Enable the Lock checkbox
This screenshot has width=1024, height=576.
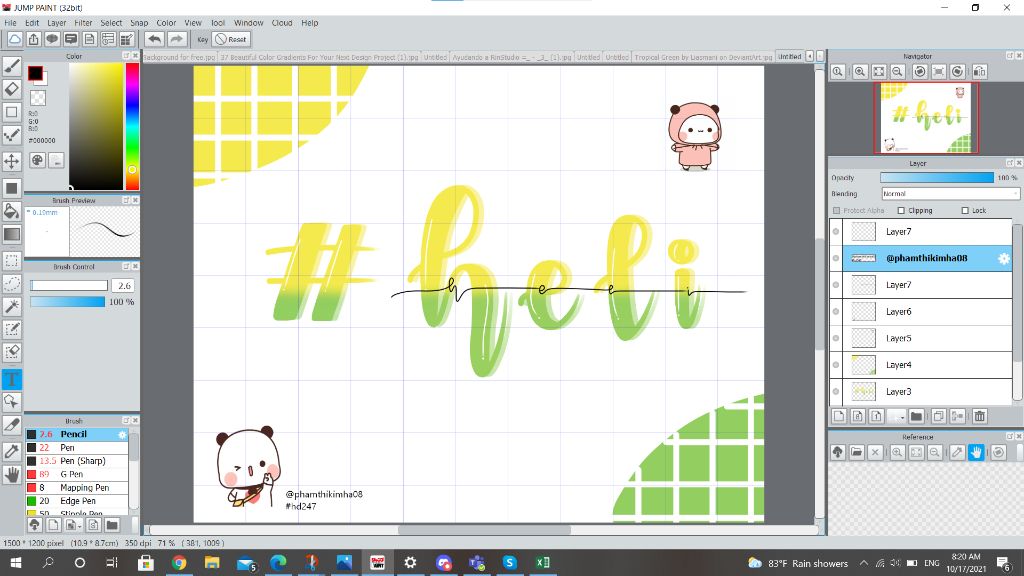coord(965,210)
